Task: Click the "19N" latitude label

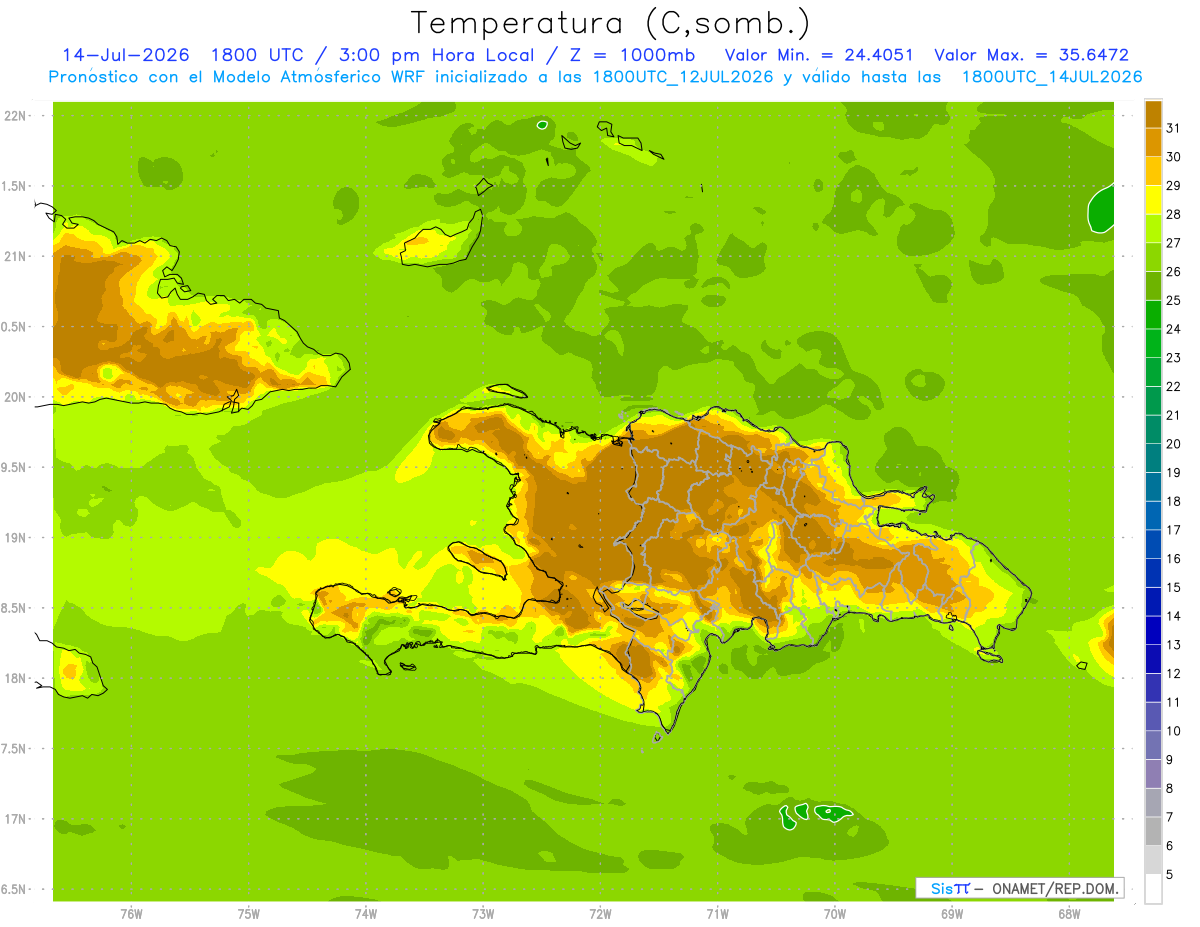Action: pos(14,538)
